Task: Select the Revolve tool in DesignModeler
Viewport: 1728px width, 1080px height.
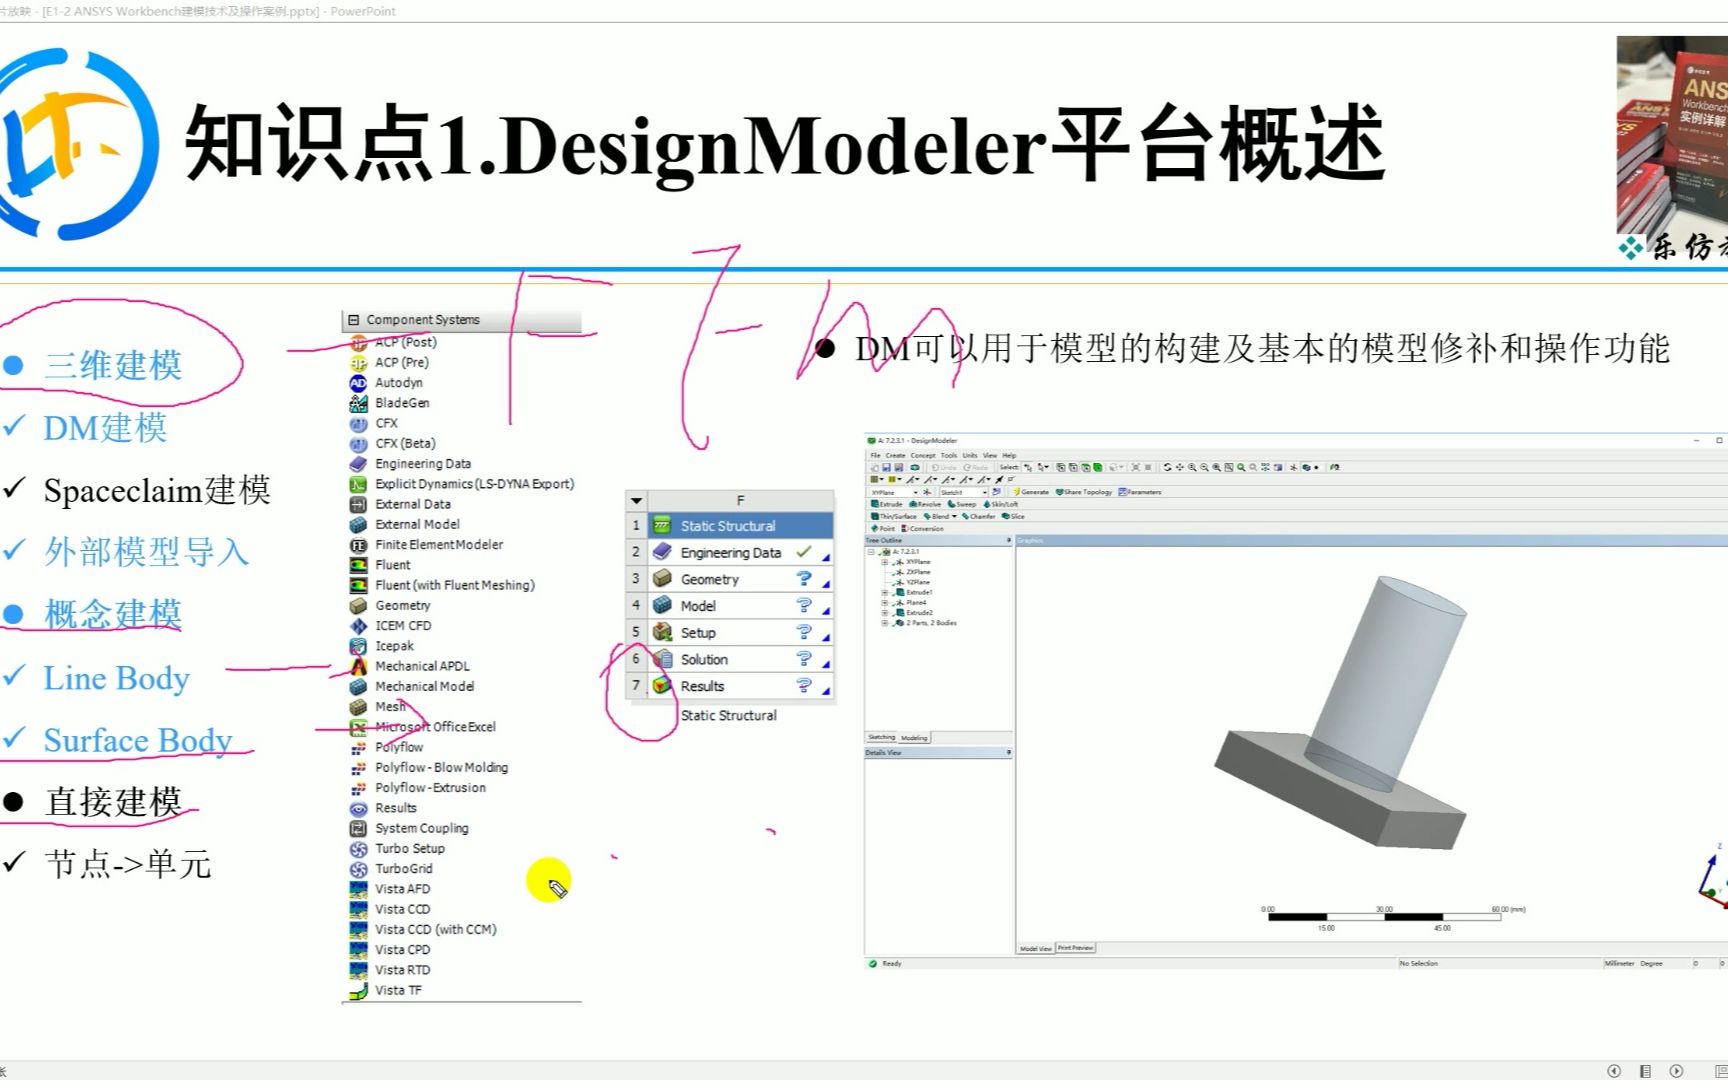Action: tap(925, 504)
